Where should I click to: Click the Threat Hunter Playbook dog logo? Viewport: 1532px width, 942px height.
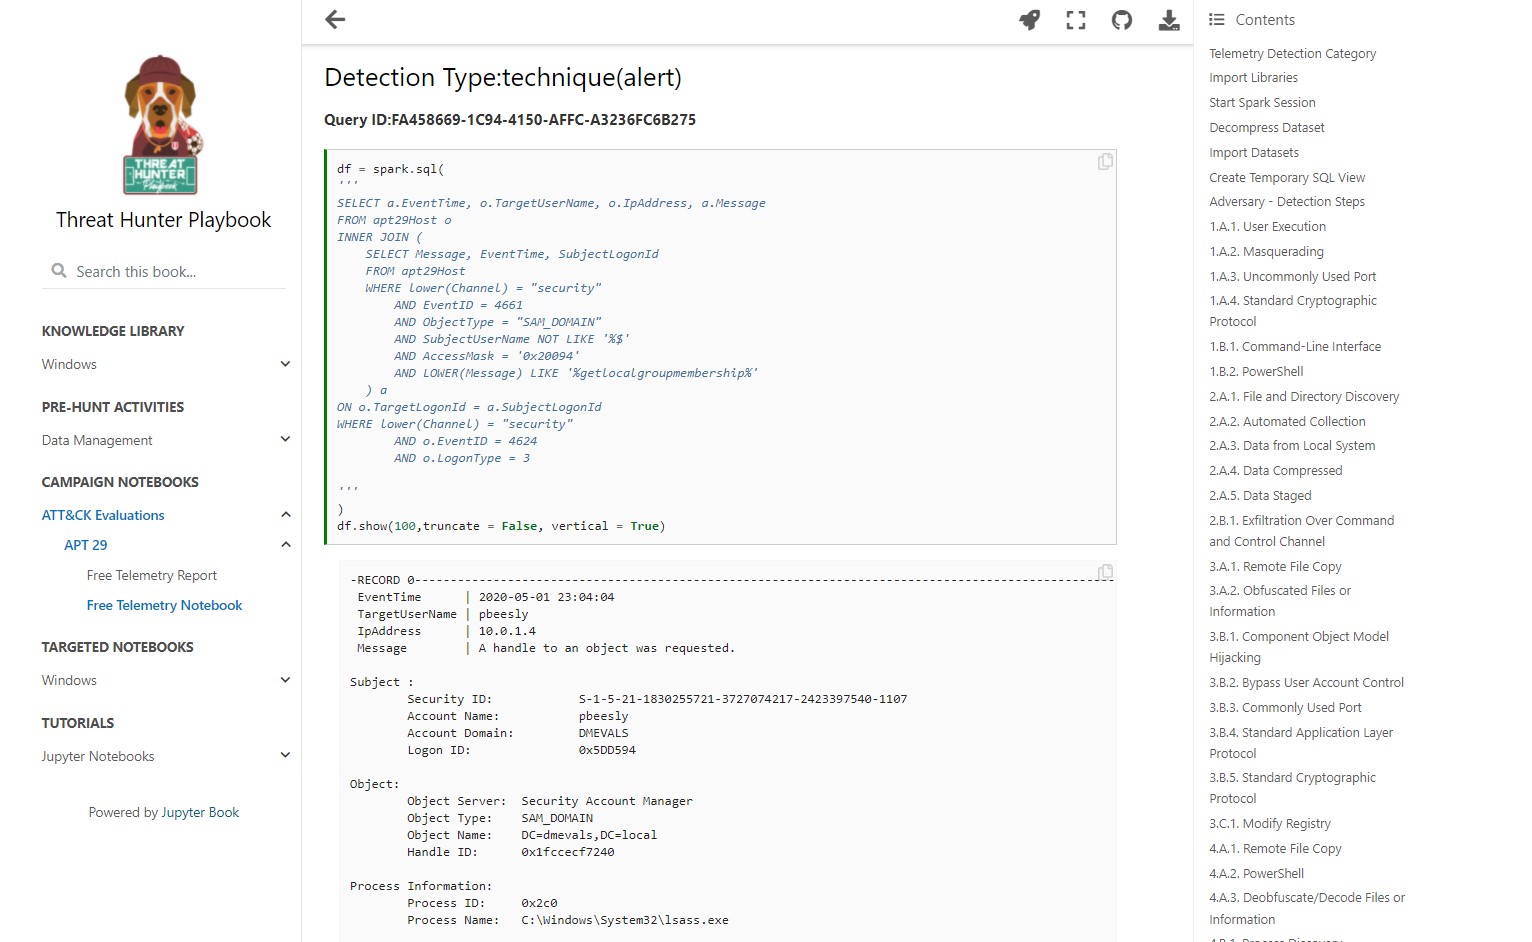[x=162, y=125]
